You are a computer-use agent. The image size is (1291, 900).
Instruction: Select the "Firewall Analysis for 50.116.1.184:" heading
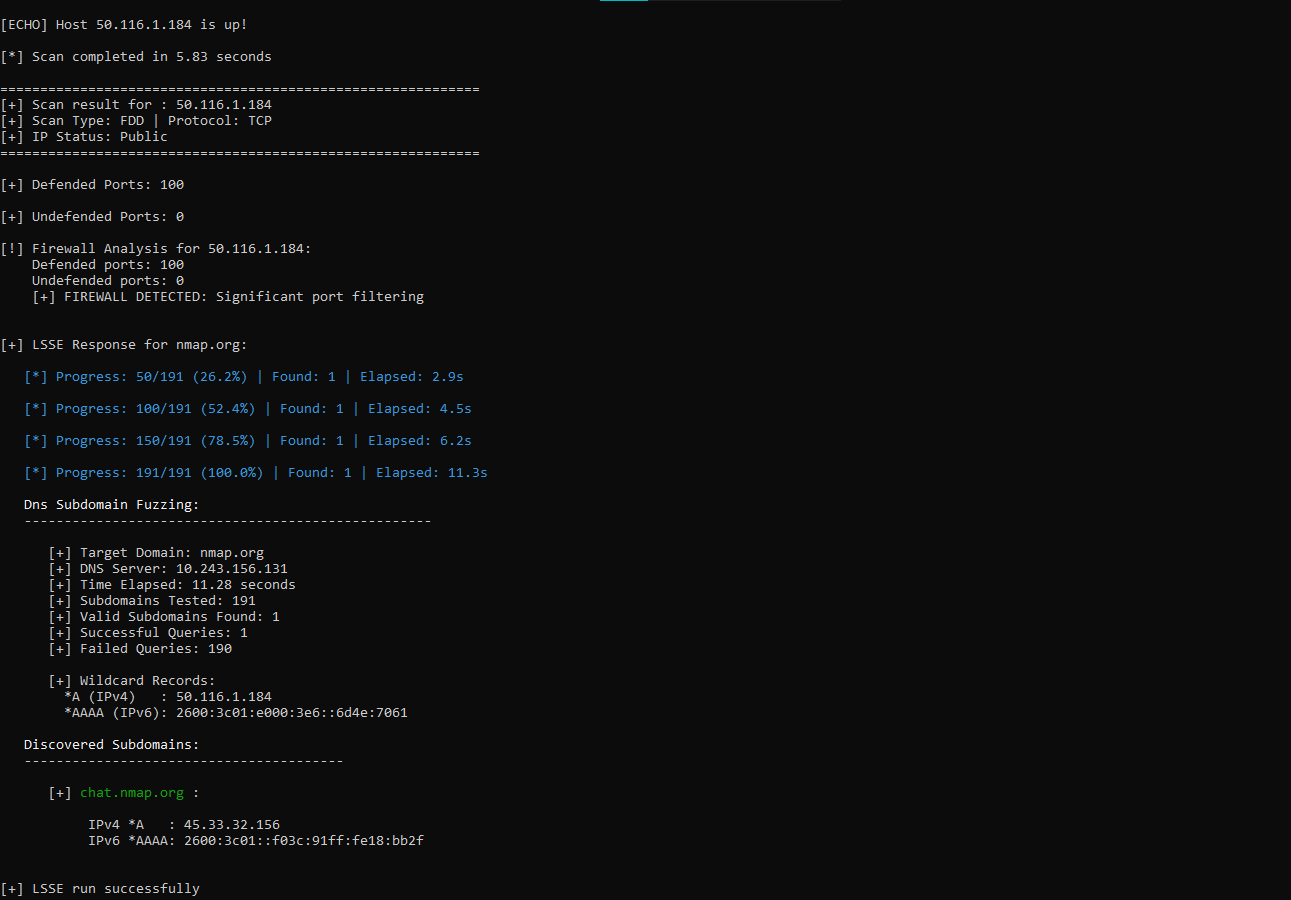tap(156, 248)
